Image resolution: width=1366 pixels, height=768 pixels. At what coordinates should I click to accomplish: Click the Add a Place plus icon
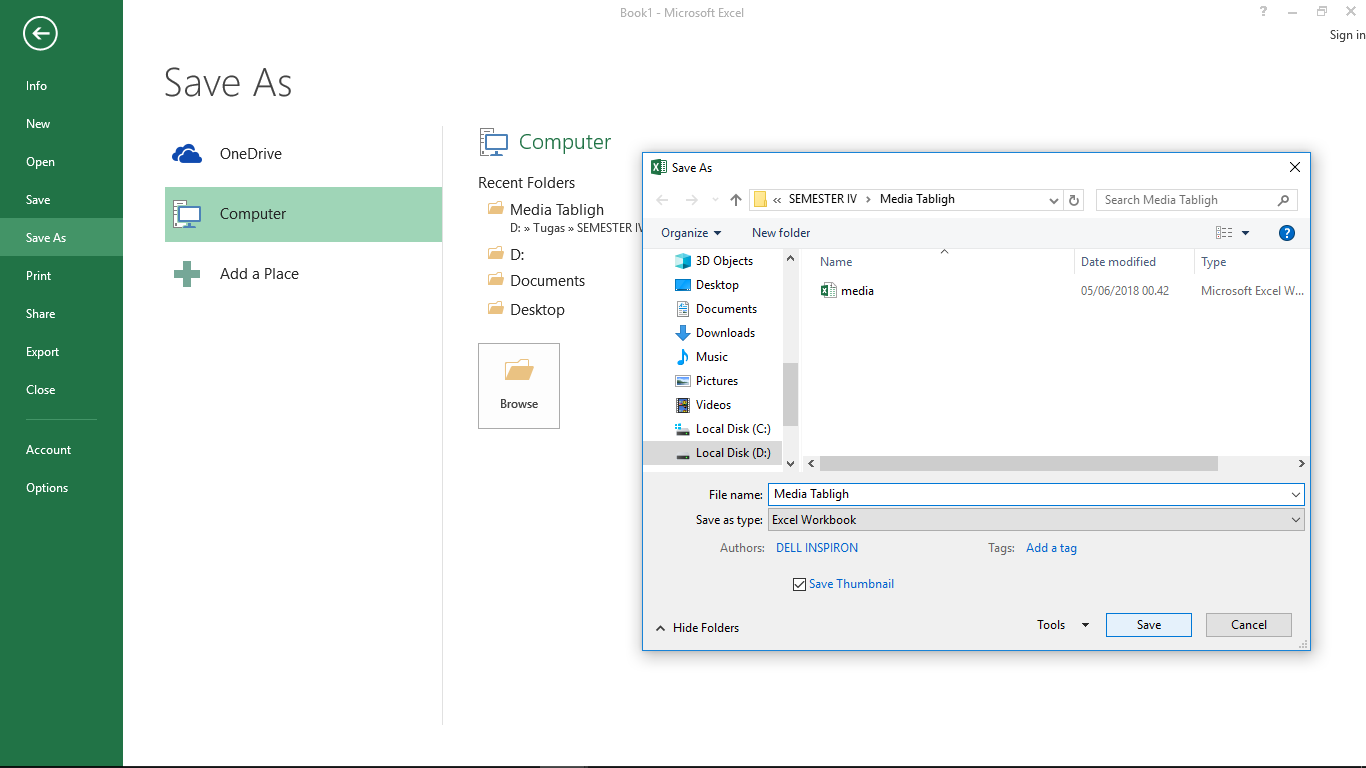pos(187,274)
